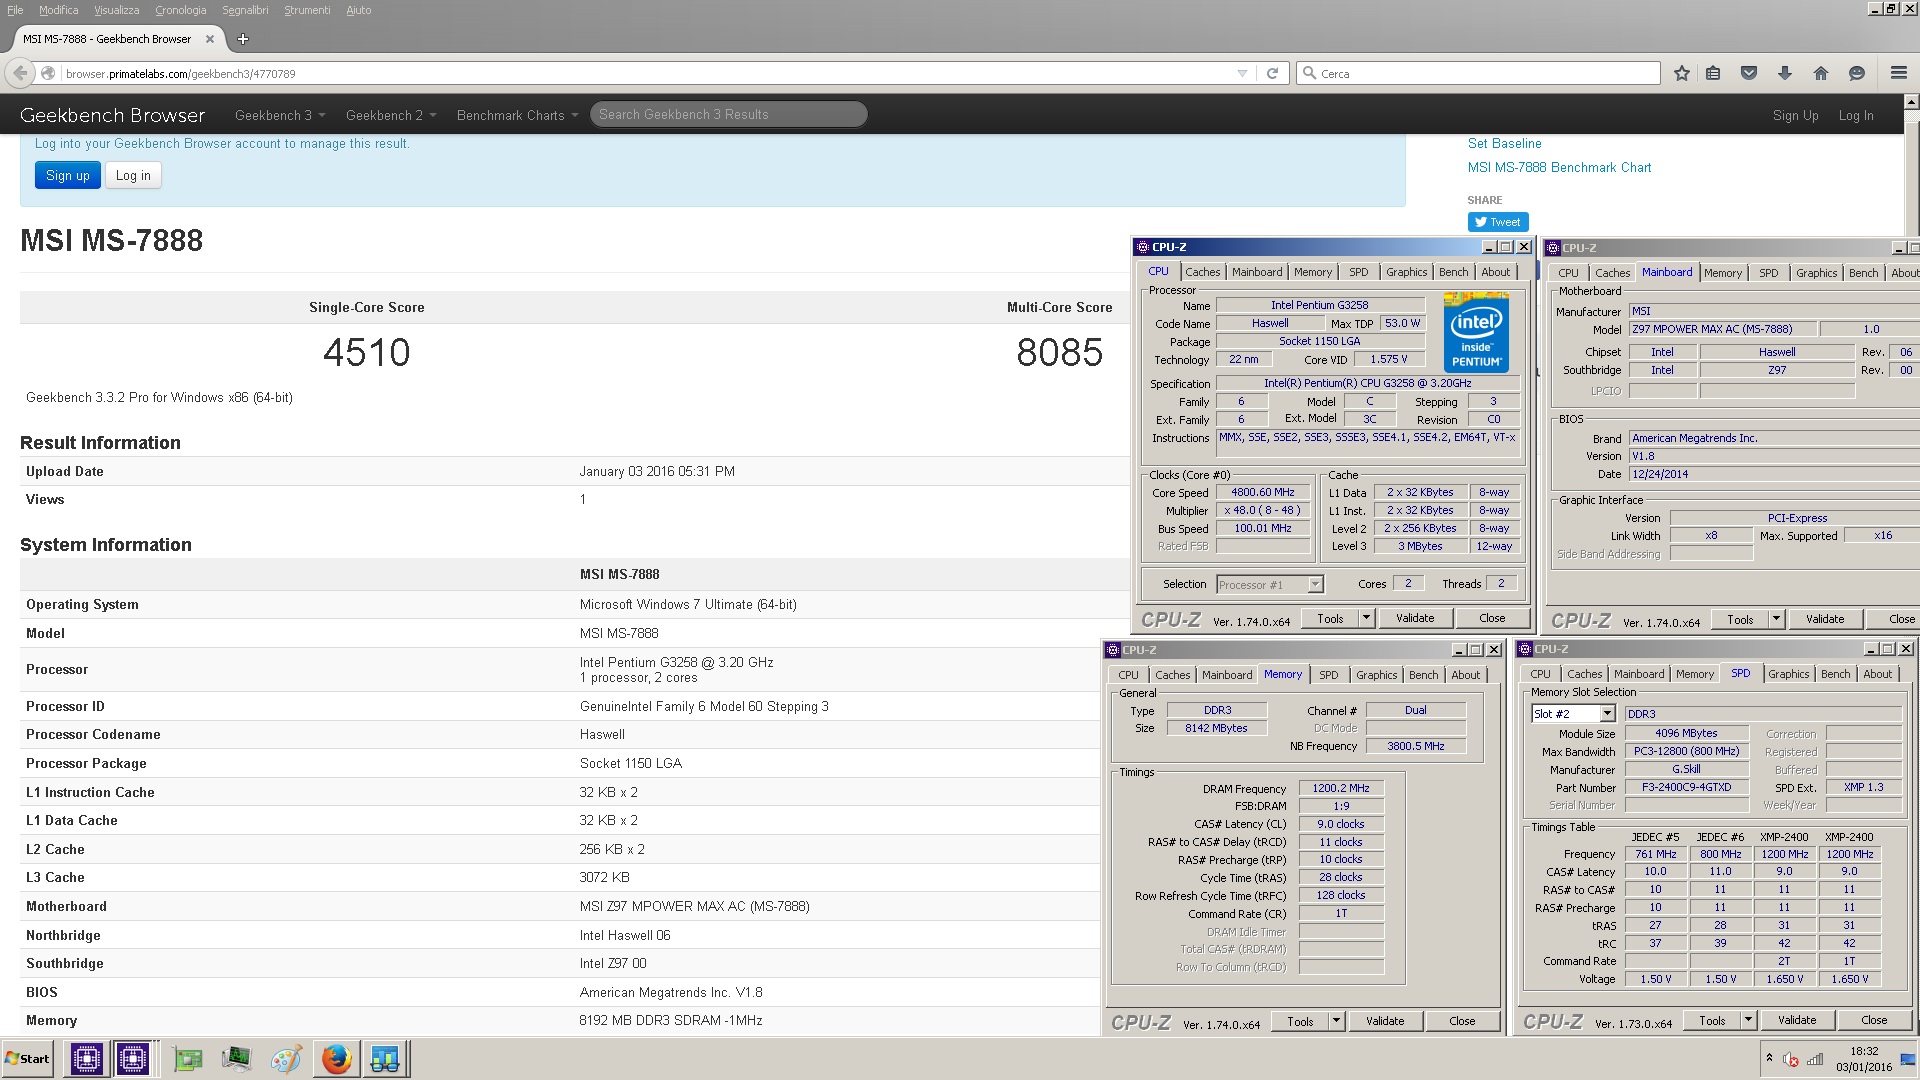Open the URL history dropdown arrow
The width and height of the screenshot is (1920, 1080).
coord(1242,73)
